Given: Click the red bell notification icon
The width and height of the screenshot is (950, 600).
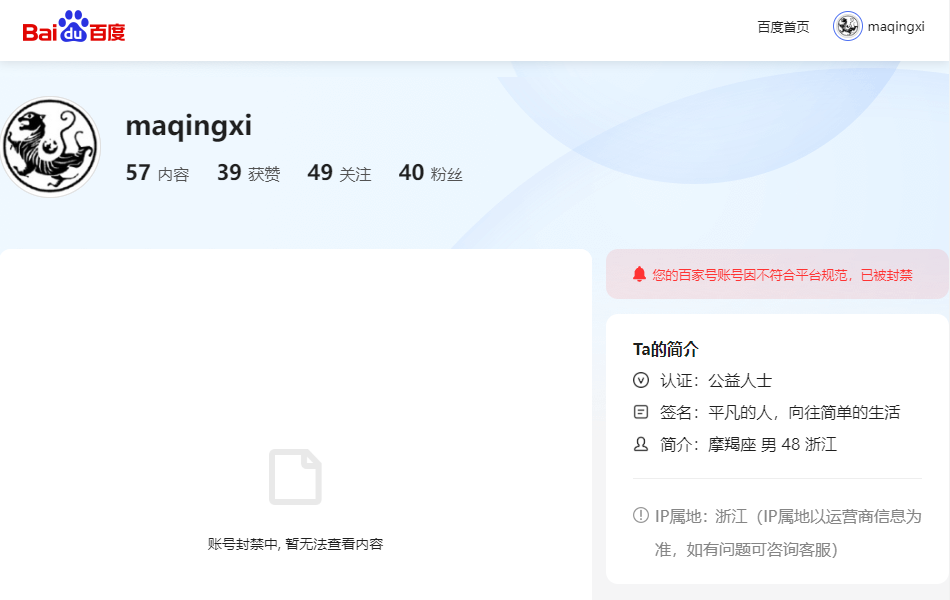Looking at the screenshot, I should [639, 274].
